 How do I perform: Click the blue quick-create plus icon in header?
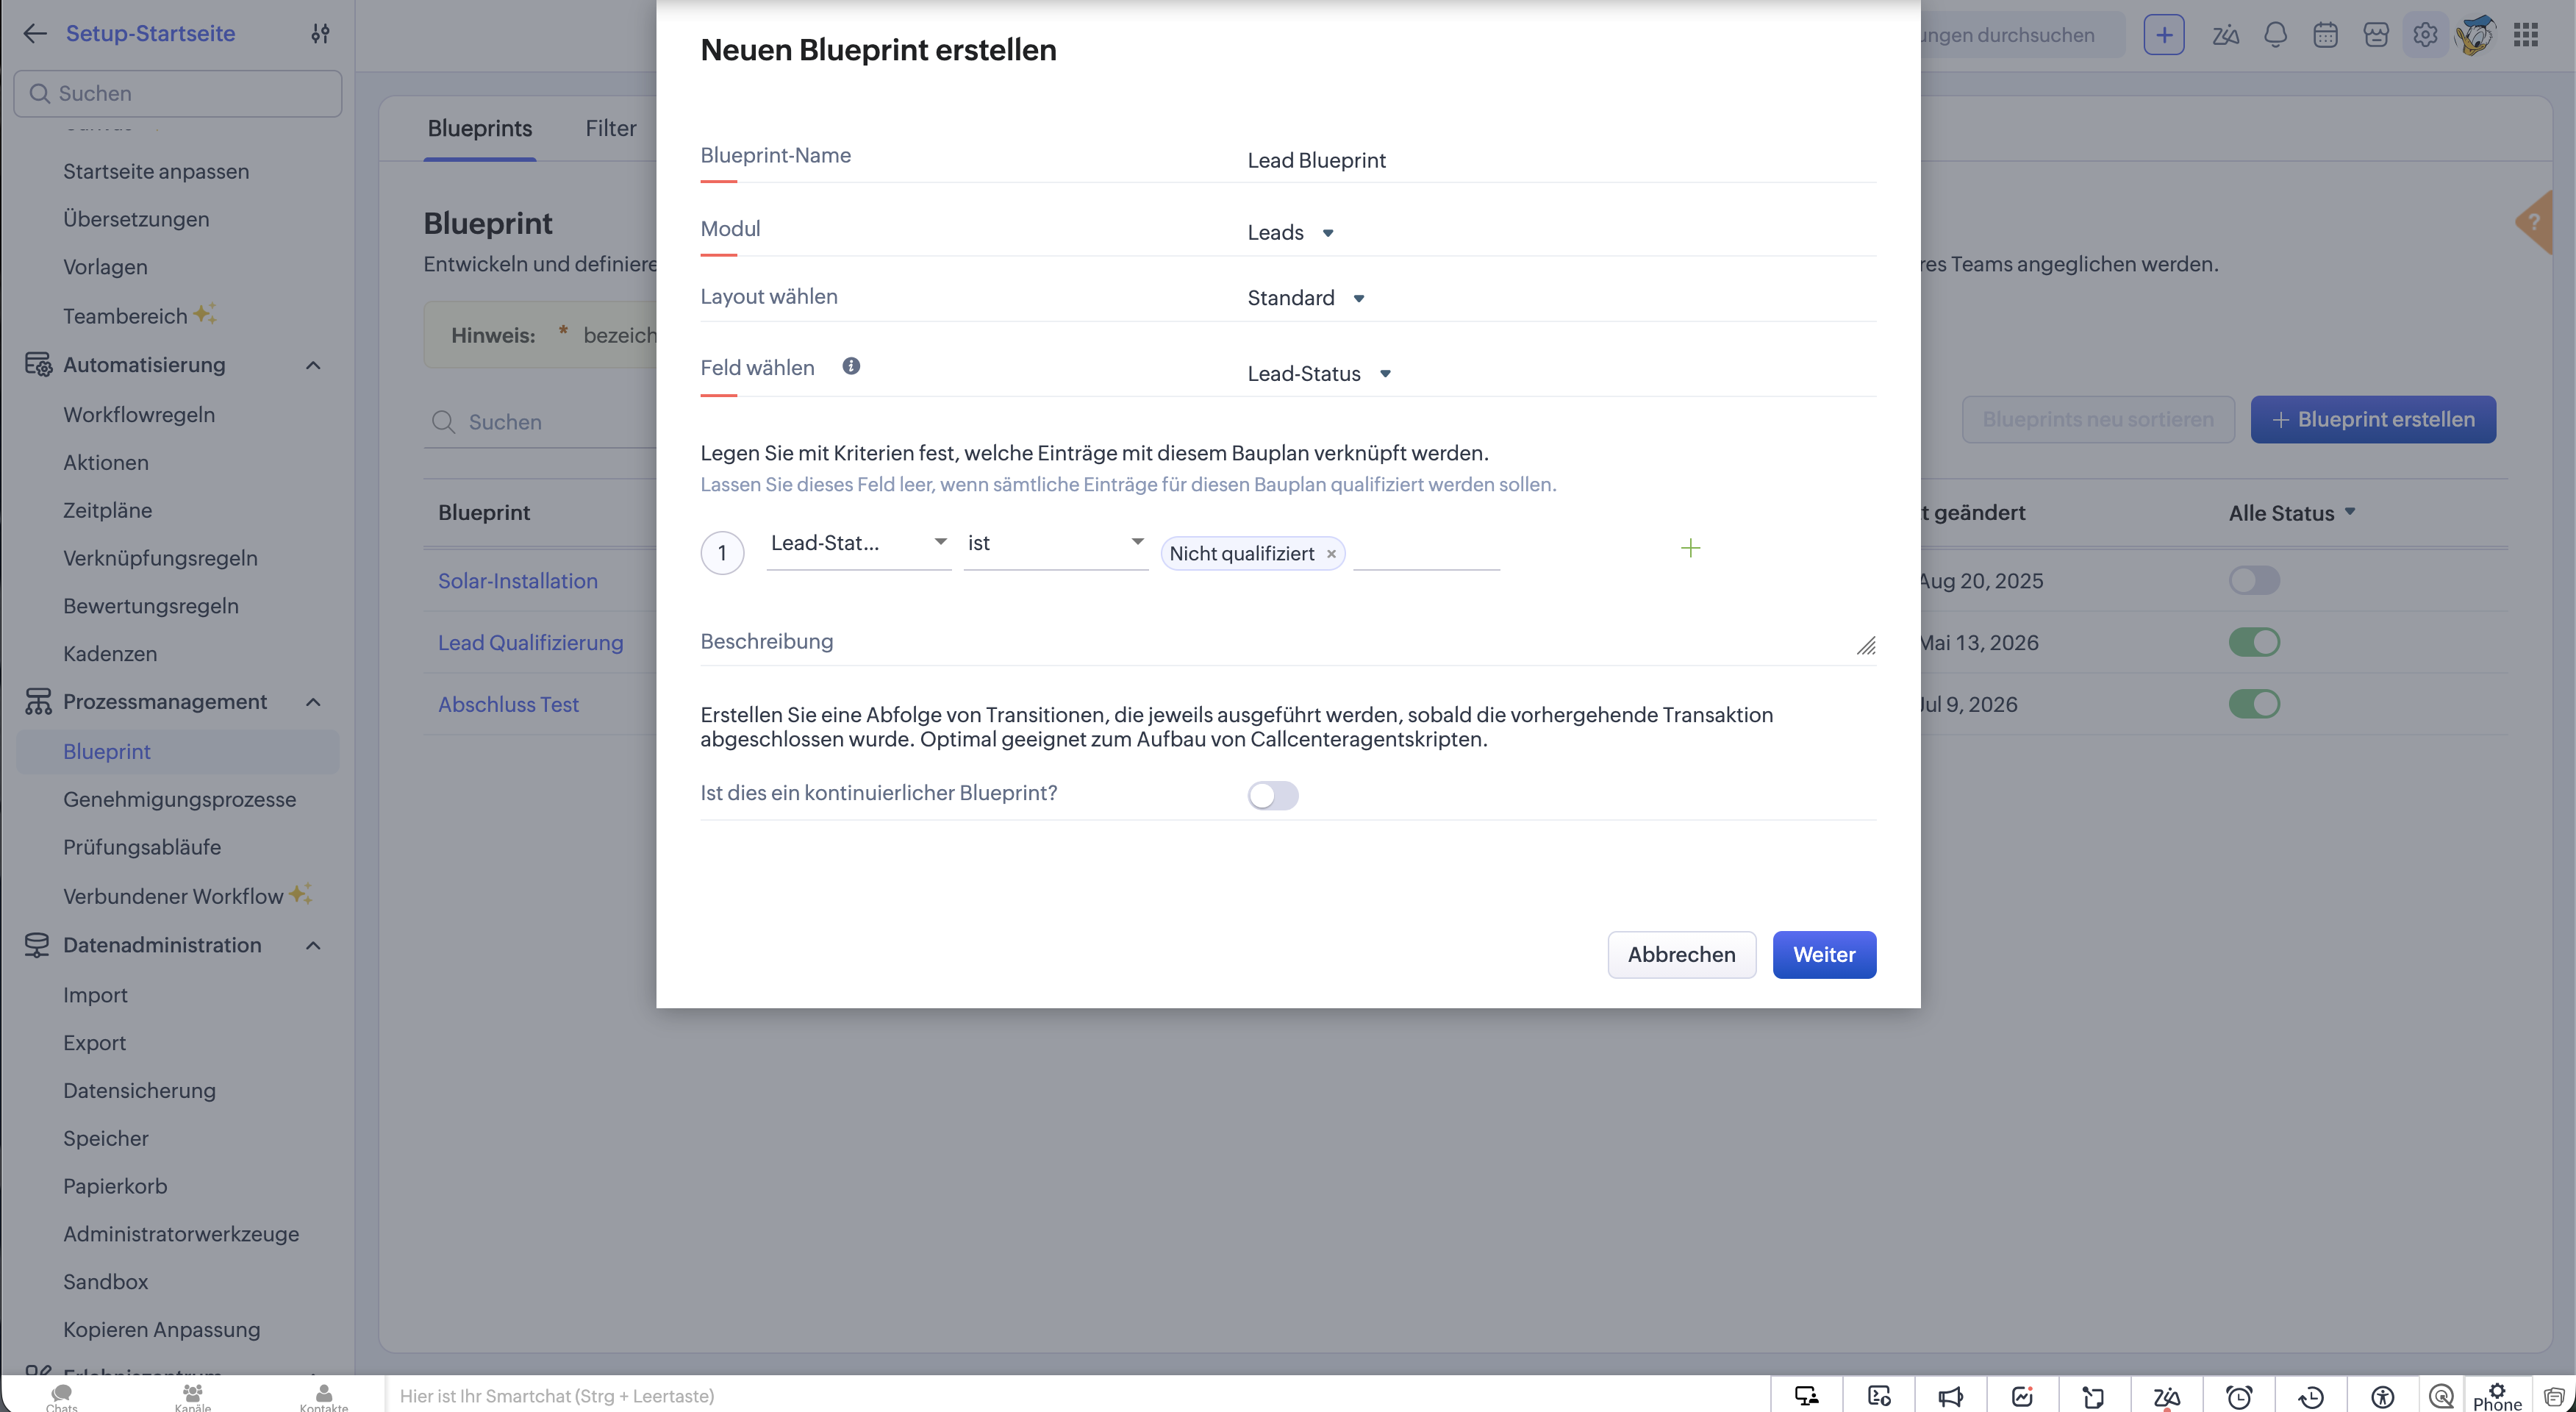[x=2164, y=35]
